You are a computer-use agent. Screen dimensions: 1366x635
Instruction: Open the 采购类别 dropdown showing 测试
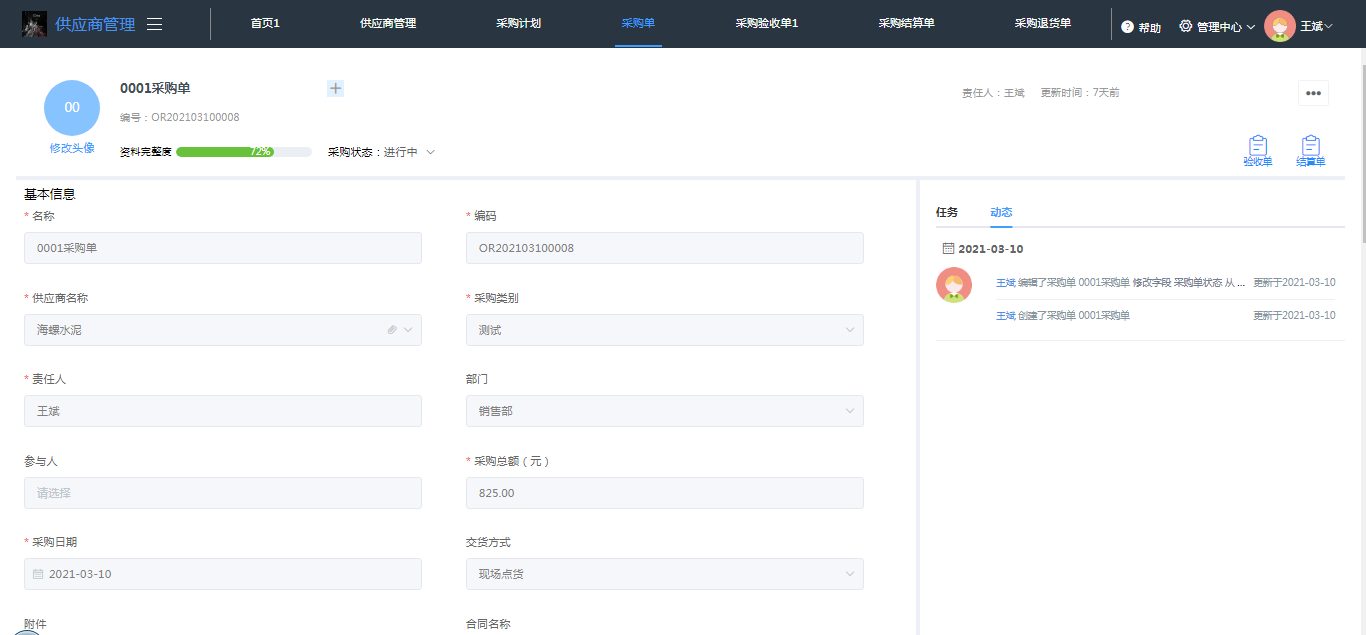coord(664,330)
